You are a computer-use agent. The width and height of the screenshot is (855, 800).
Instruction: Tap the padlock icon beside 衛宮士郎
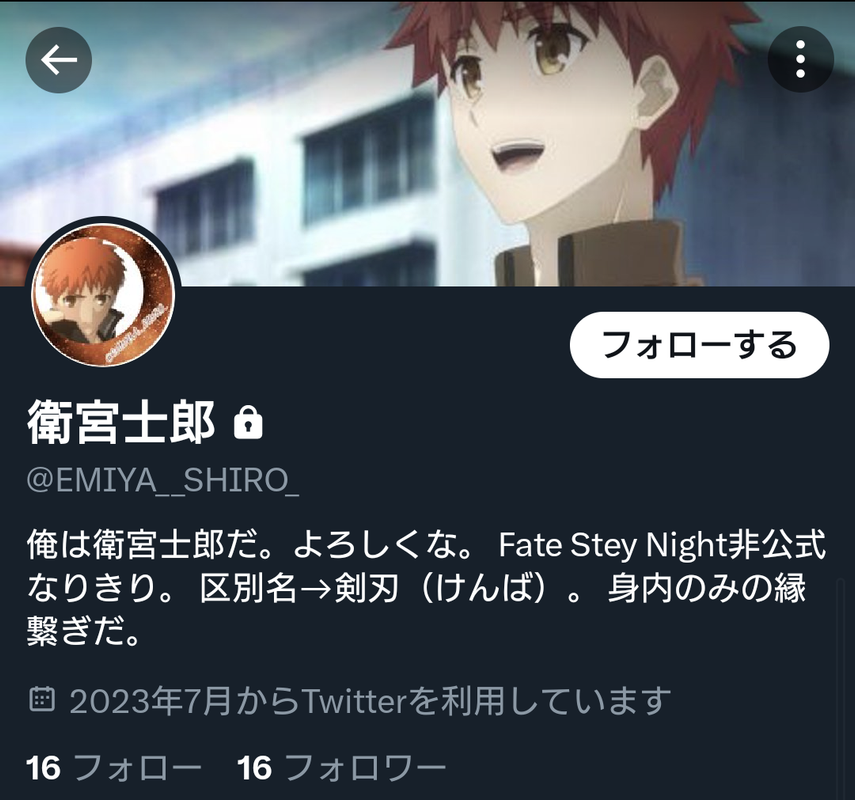[248, 423]
